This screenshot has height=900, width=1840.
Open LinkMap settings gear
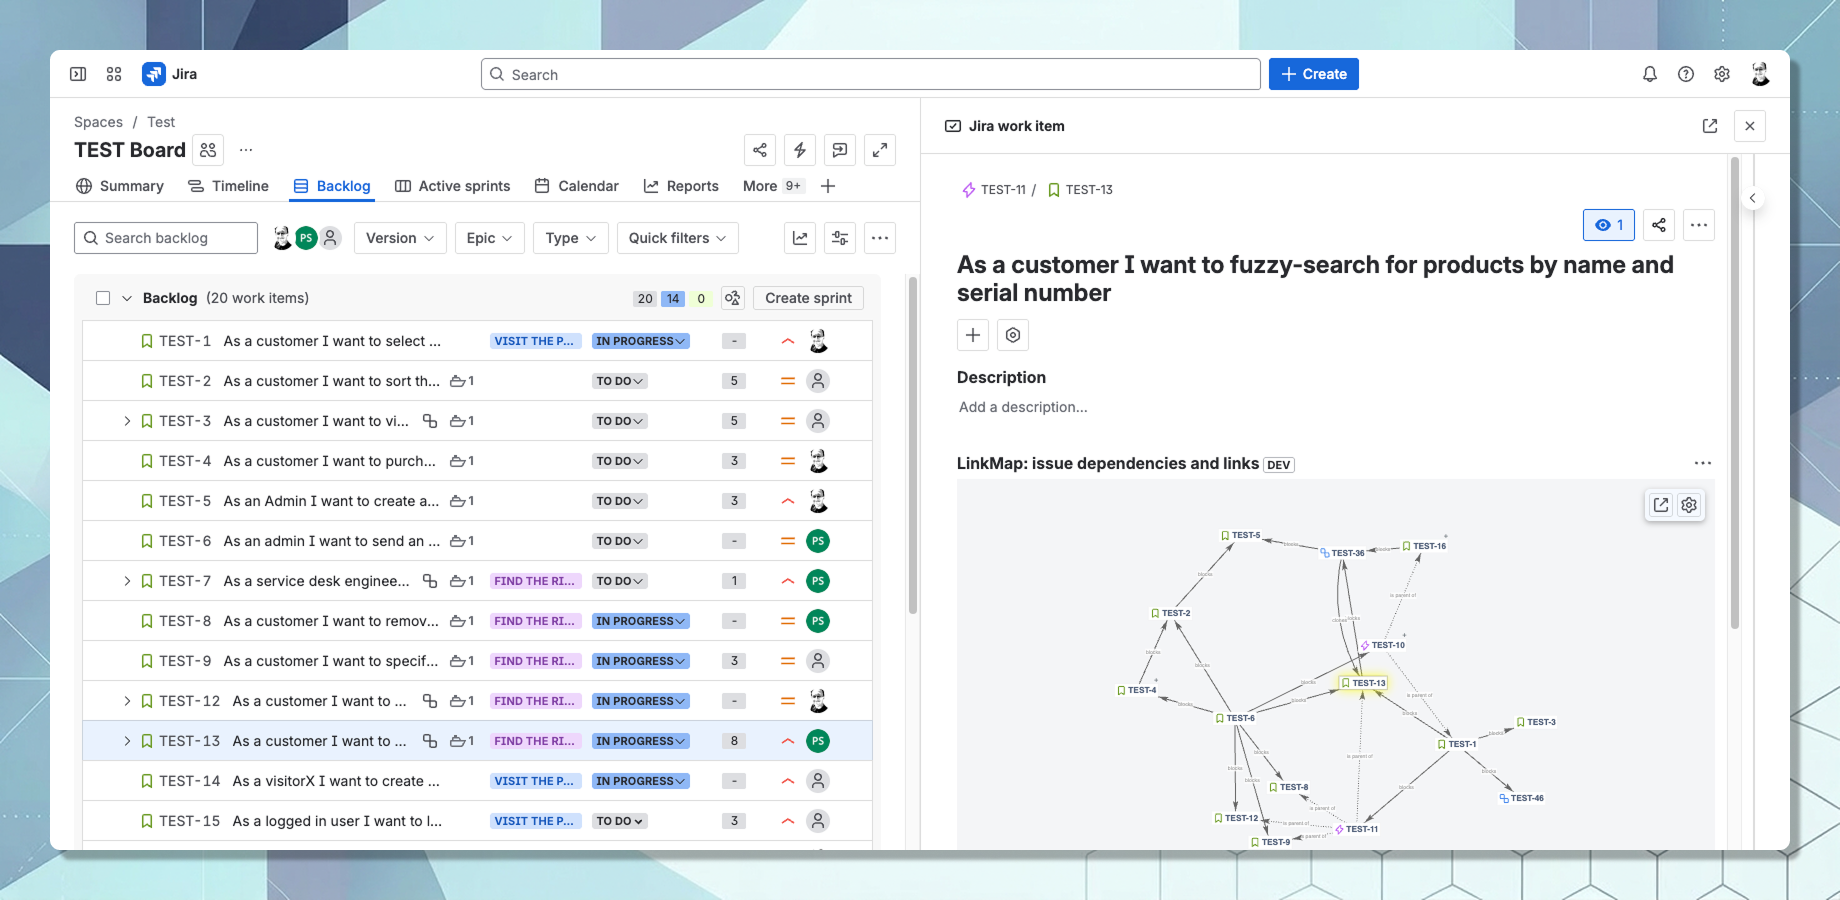coord(1689,505)
